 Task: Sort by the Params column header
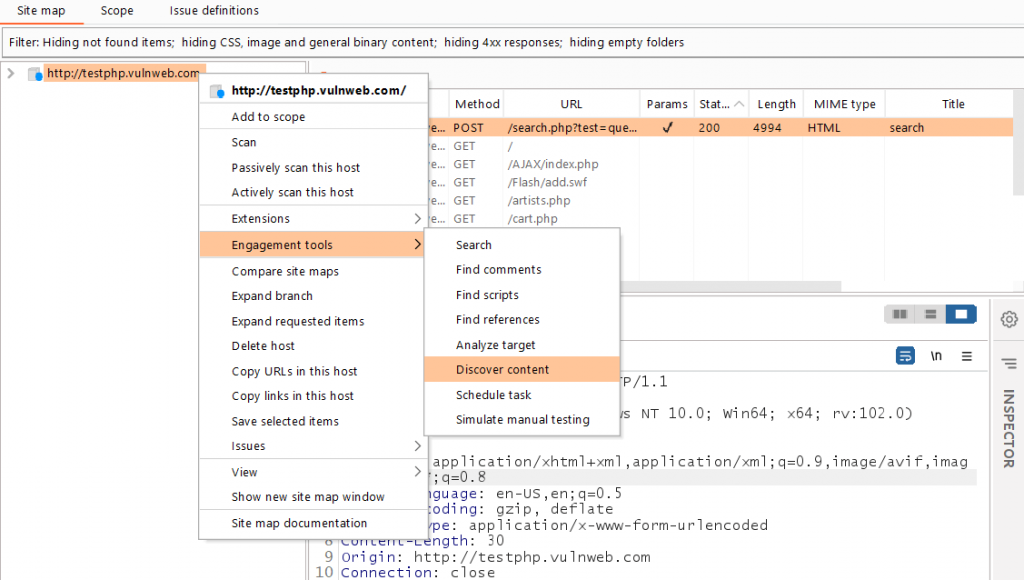[667, 104]
